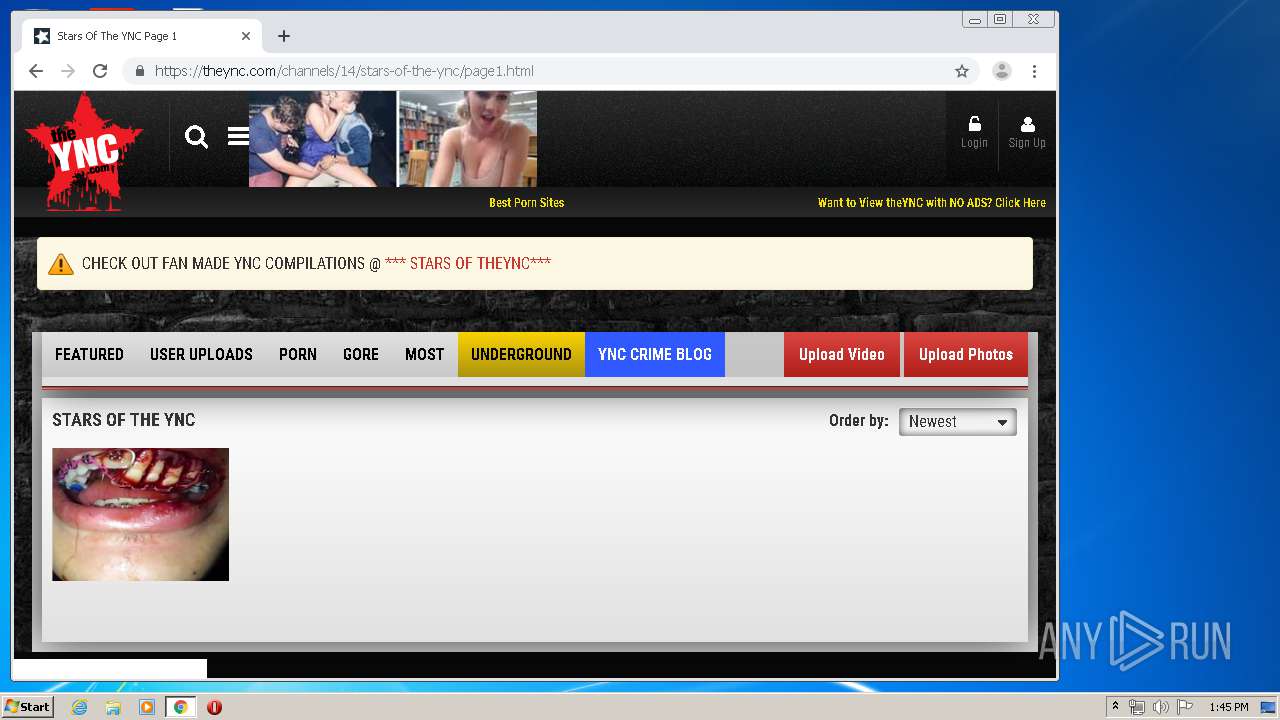Go back with the browser back arrow

point(36,71)
